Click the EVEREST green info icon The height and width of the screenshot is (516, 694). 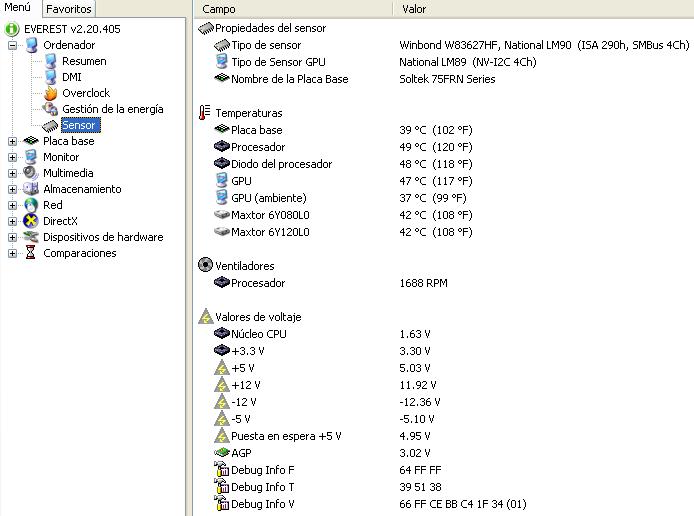pyautogui.click(x=12, y=29)
